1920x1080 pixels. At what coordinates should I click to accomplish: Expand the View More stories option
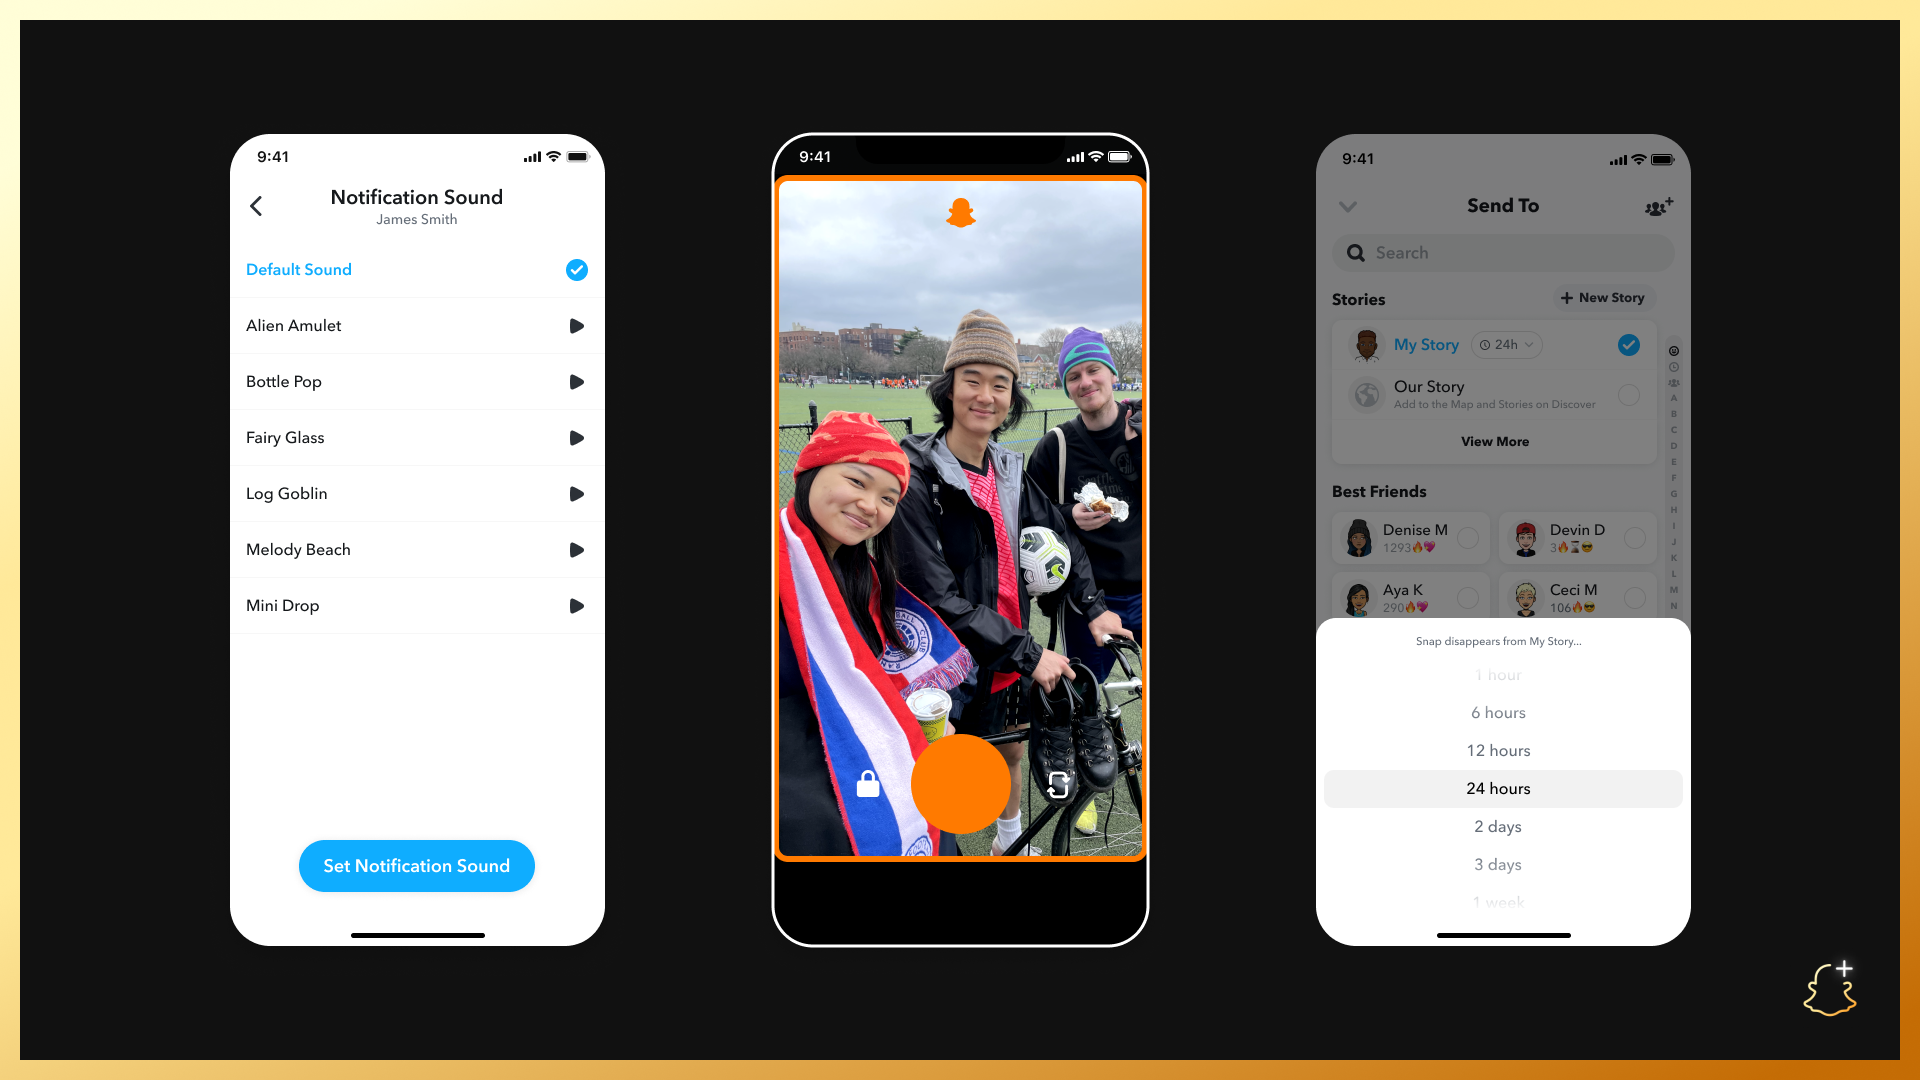(1495, 440)
